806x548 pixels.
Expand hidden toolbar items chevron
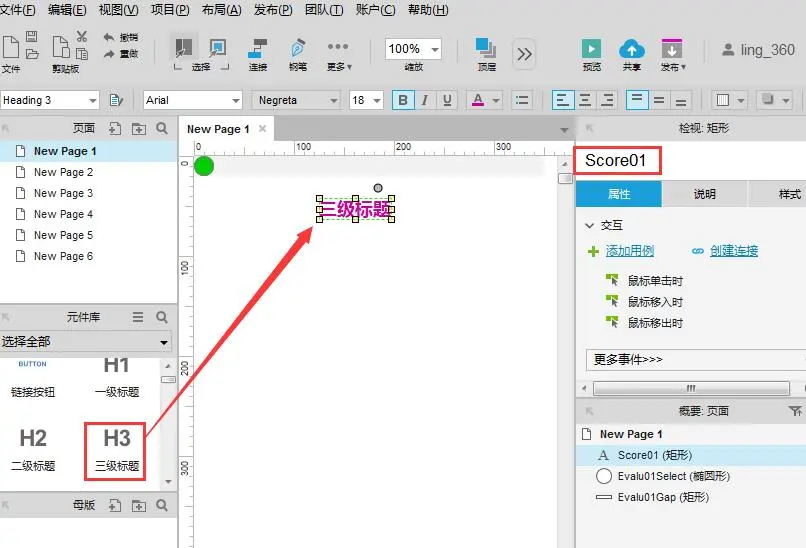click(x=524, y=54)
